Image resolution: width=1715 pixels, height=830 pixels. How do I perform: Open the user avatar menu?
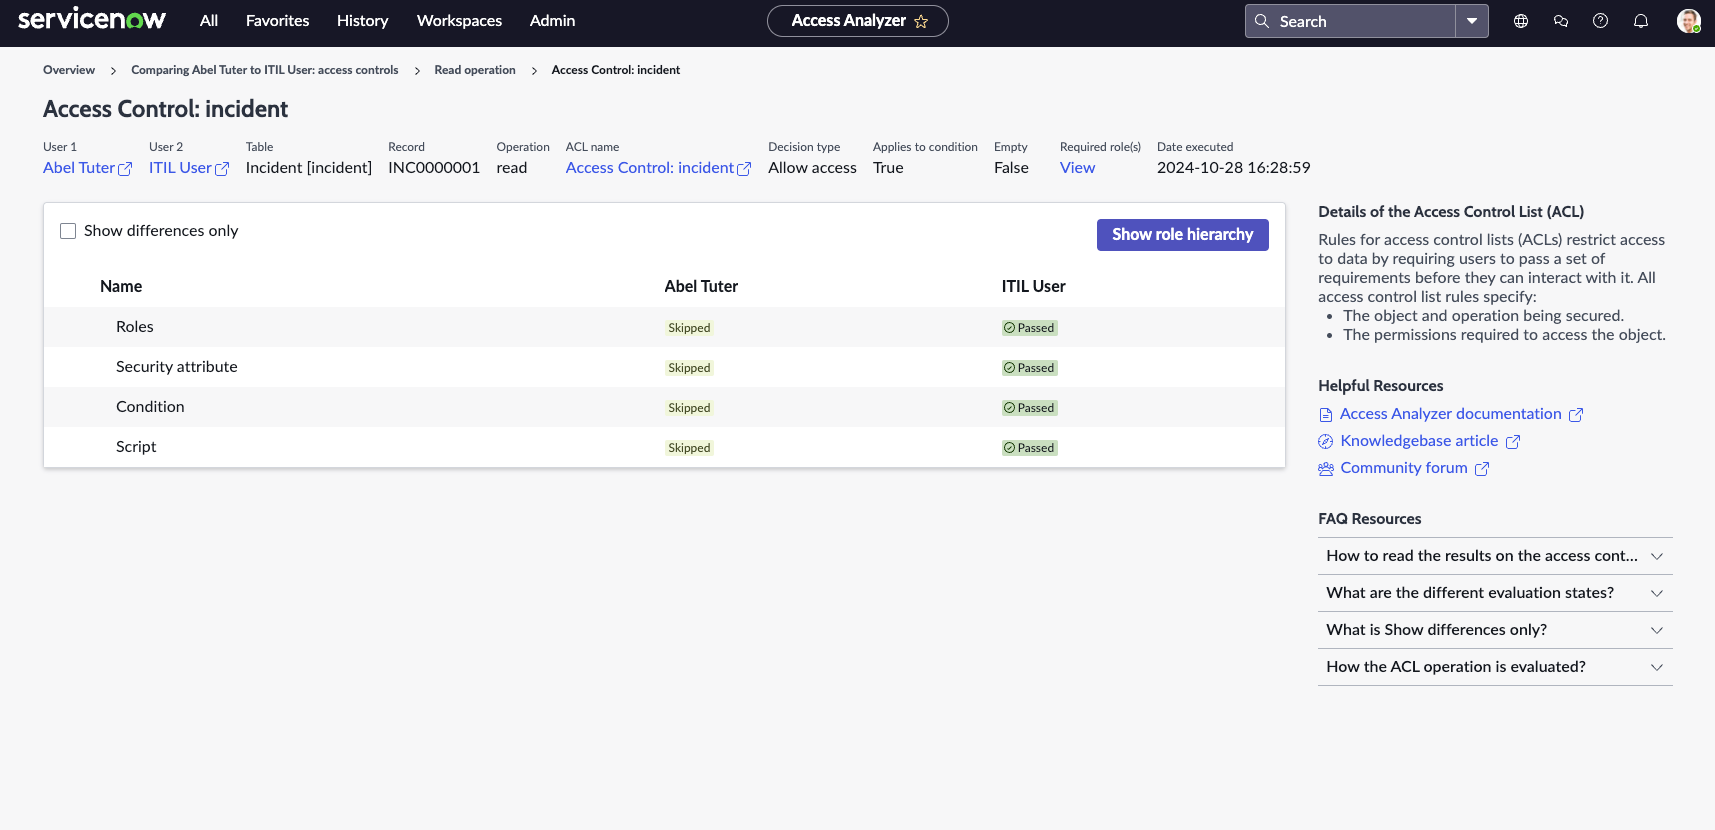1689,21
